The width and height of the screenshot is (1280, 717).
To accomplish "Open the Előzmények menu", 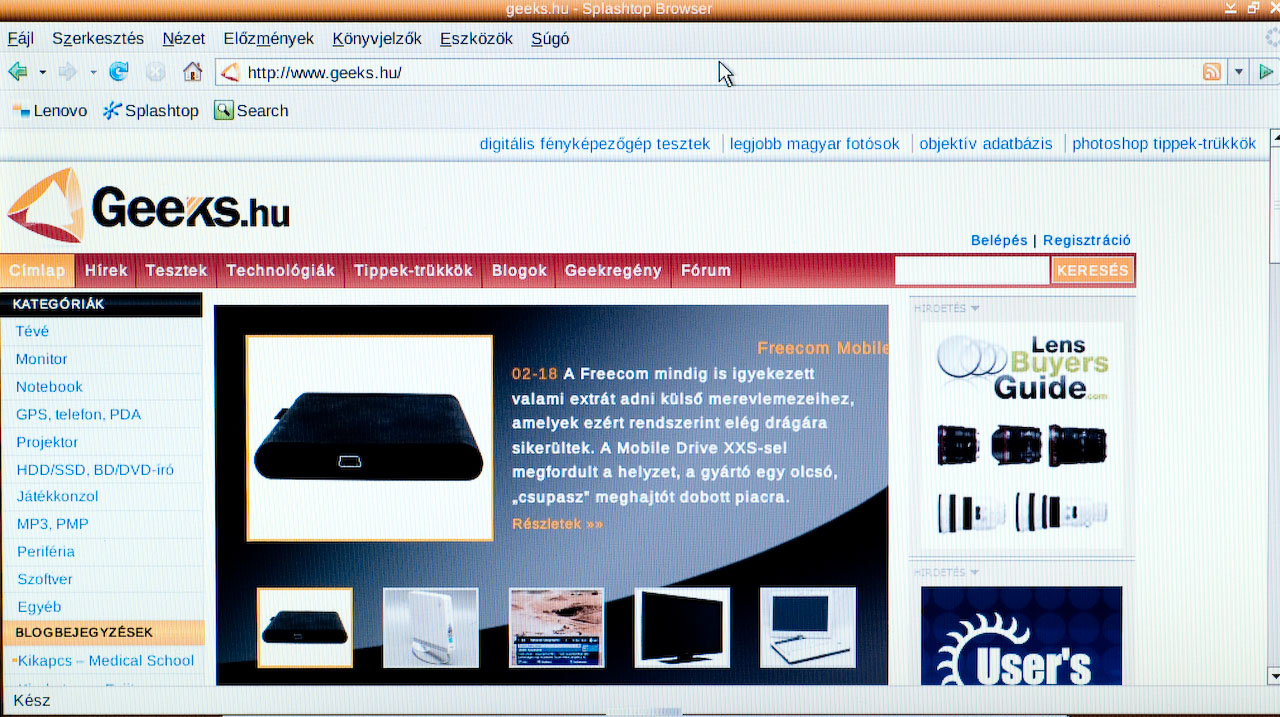I will pyautogui.click(x=268, y=39).
